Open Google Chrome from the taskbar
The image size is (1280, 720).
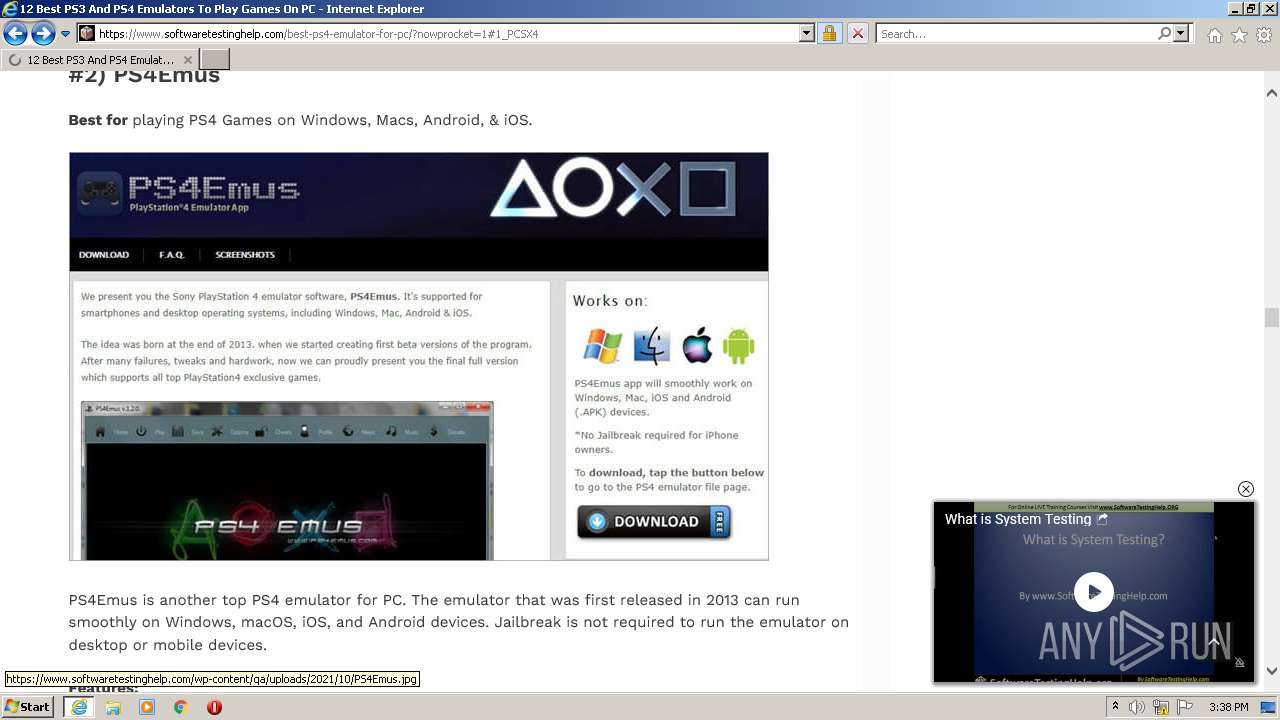point(180,706)
